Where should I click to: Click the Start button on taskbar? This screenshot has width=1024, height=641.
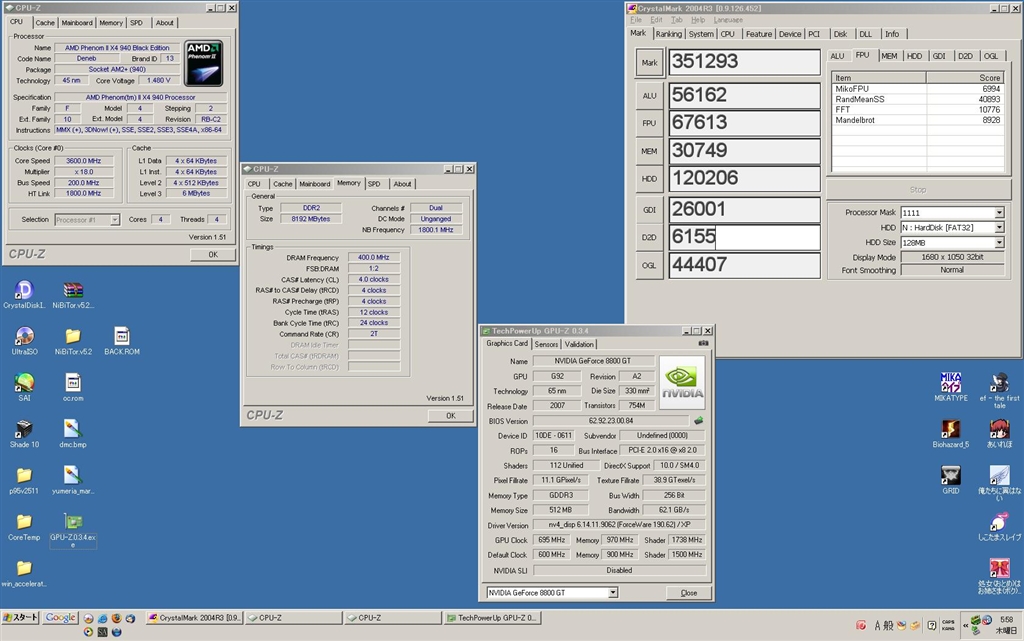pyautogui.click(x=21, y=618)
